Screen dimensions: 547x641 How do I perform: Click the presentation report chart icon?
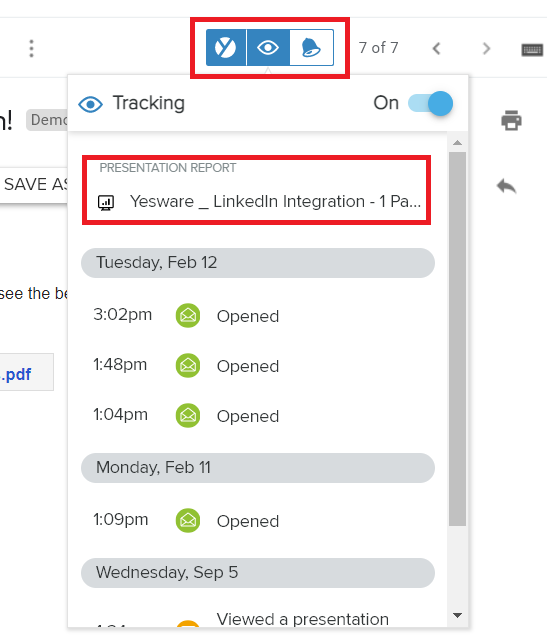coord(106,202)
